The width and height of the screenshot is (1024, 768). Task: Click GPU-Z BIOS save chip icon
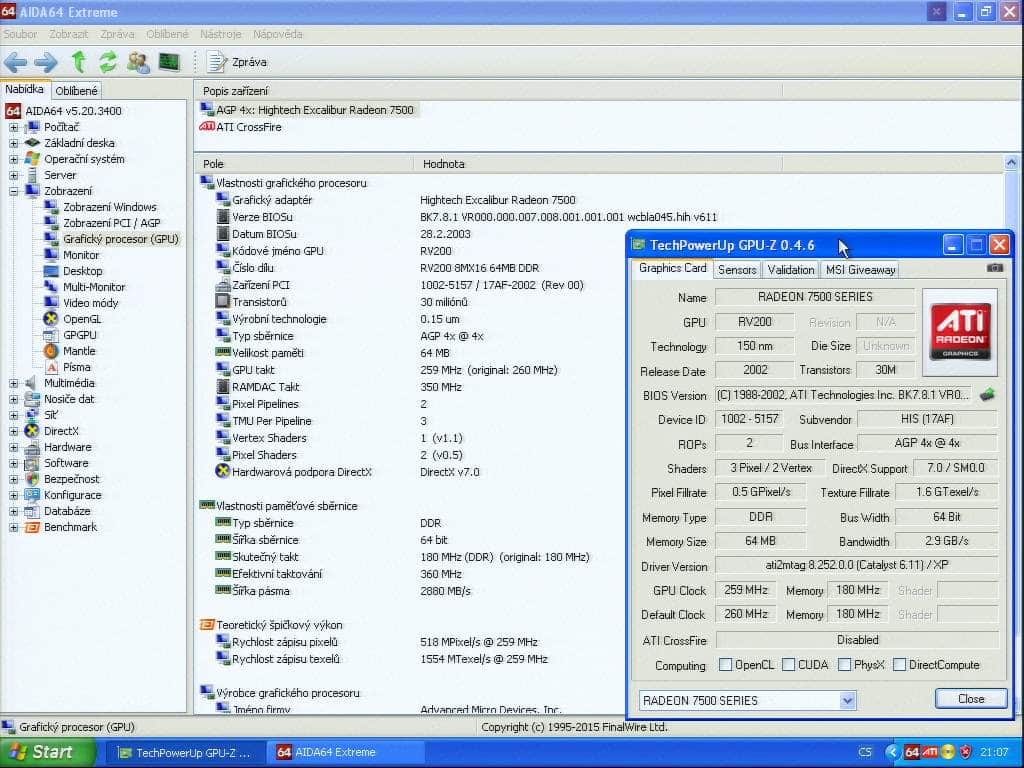(987, 394)
